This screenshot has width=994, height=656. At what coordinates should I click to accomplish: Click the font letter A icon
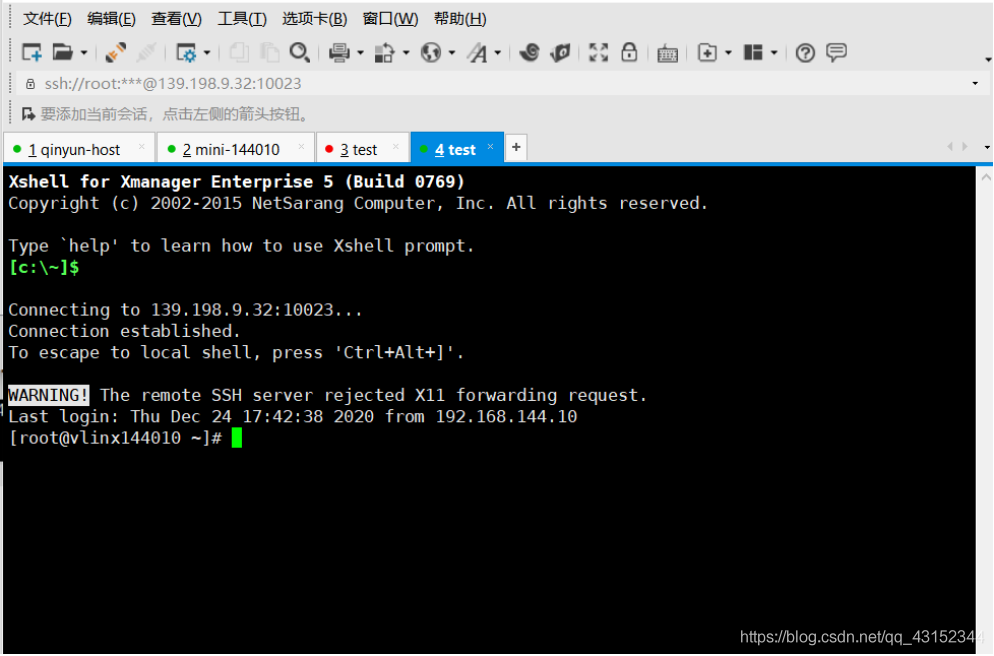[477, 52]
